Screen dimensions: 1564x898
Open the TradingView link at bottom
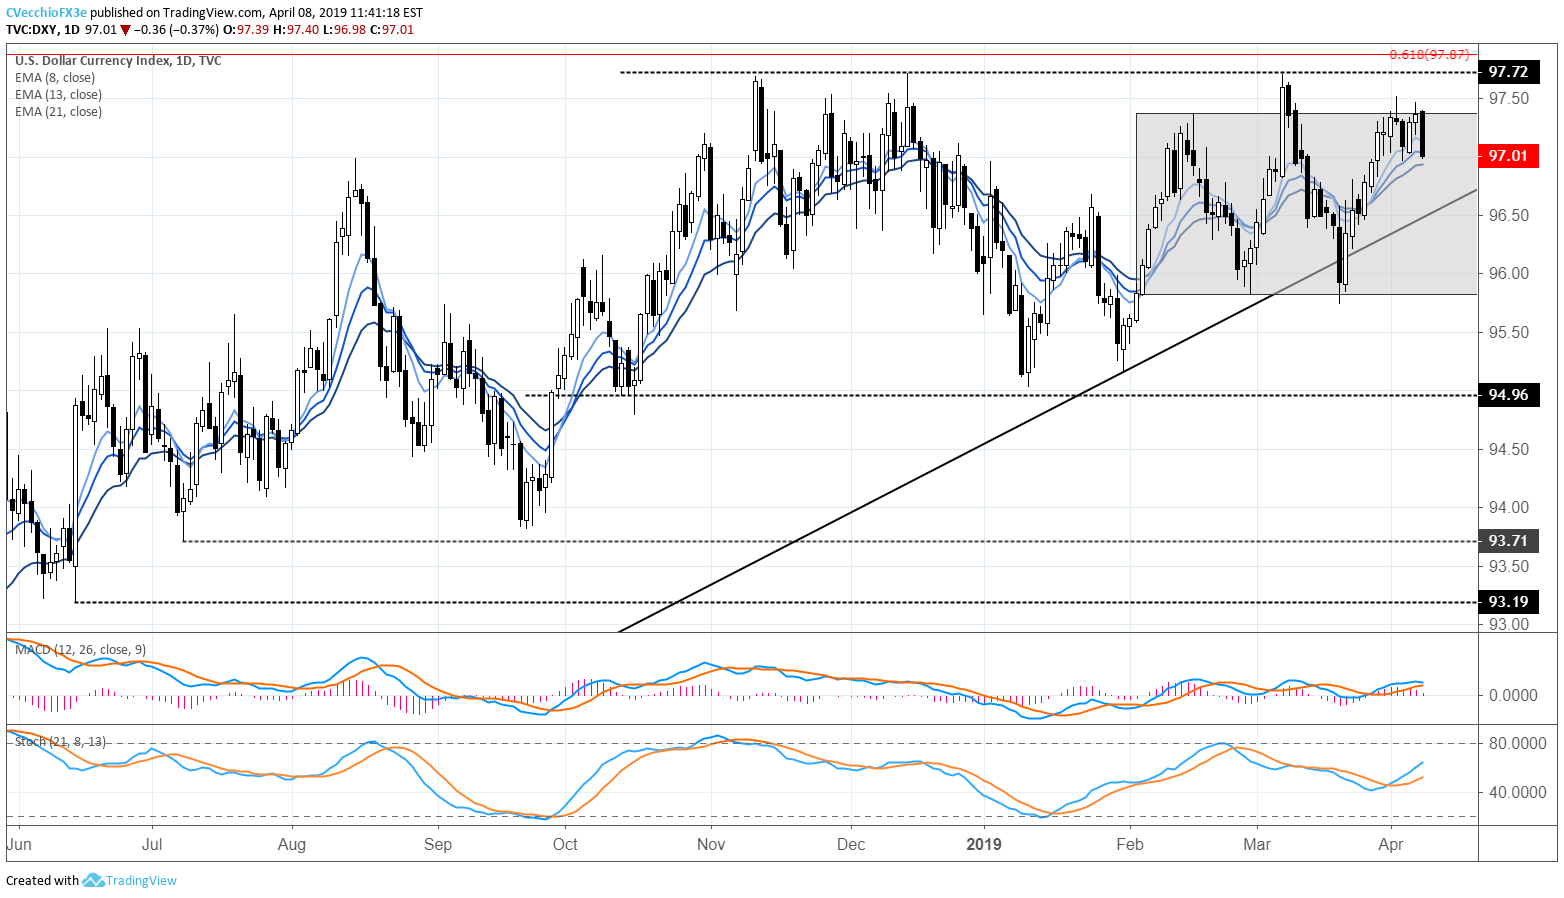pyautogui.click(x=141, y=881)
